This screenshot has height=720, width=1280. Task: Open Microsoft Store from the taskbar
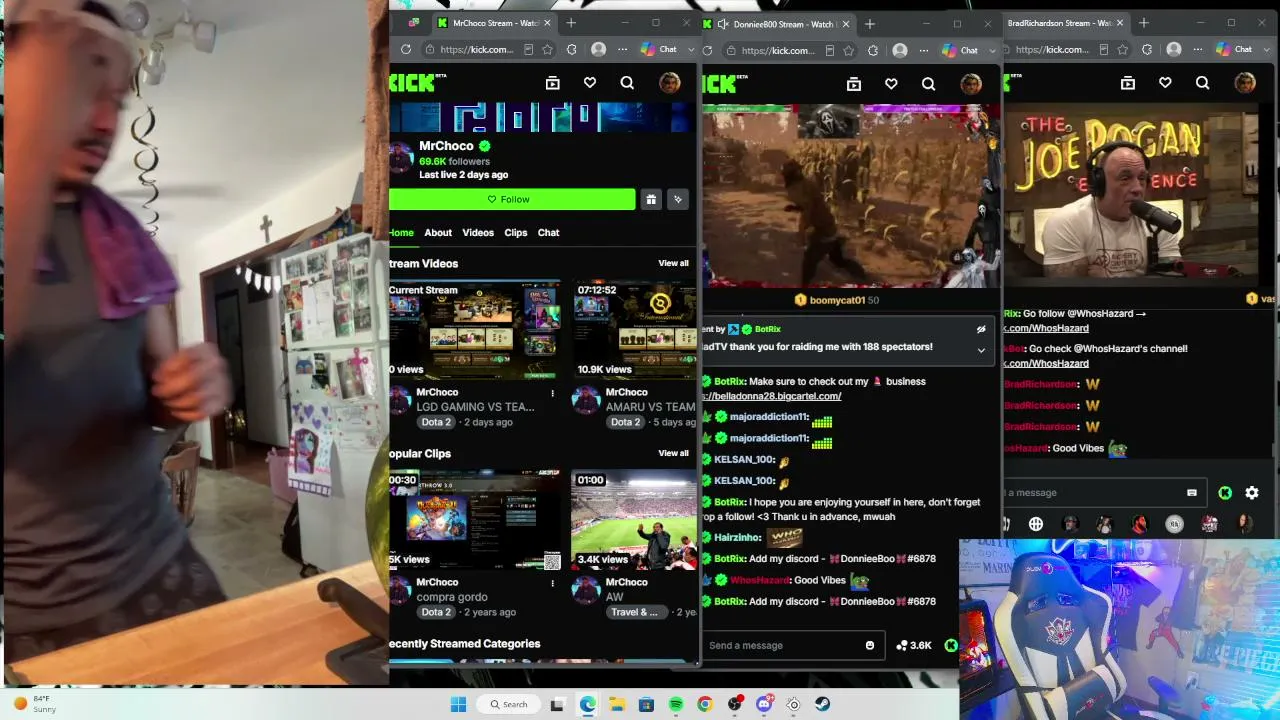[x=646, y=704]
